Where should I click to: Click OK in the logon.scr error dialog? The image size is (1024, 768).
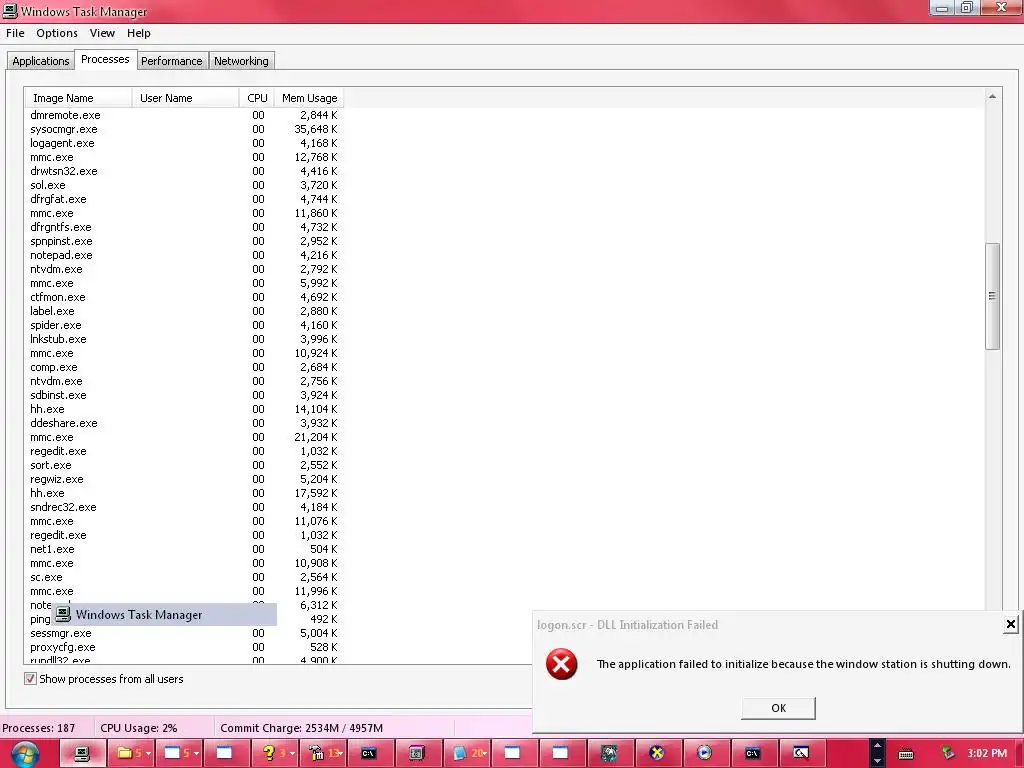(x=778, y=708)
